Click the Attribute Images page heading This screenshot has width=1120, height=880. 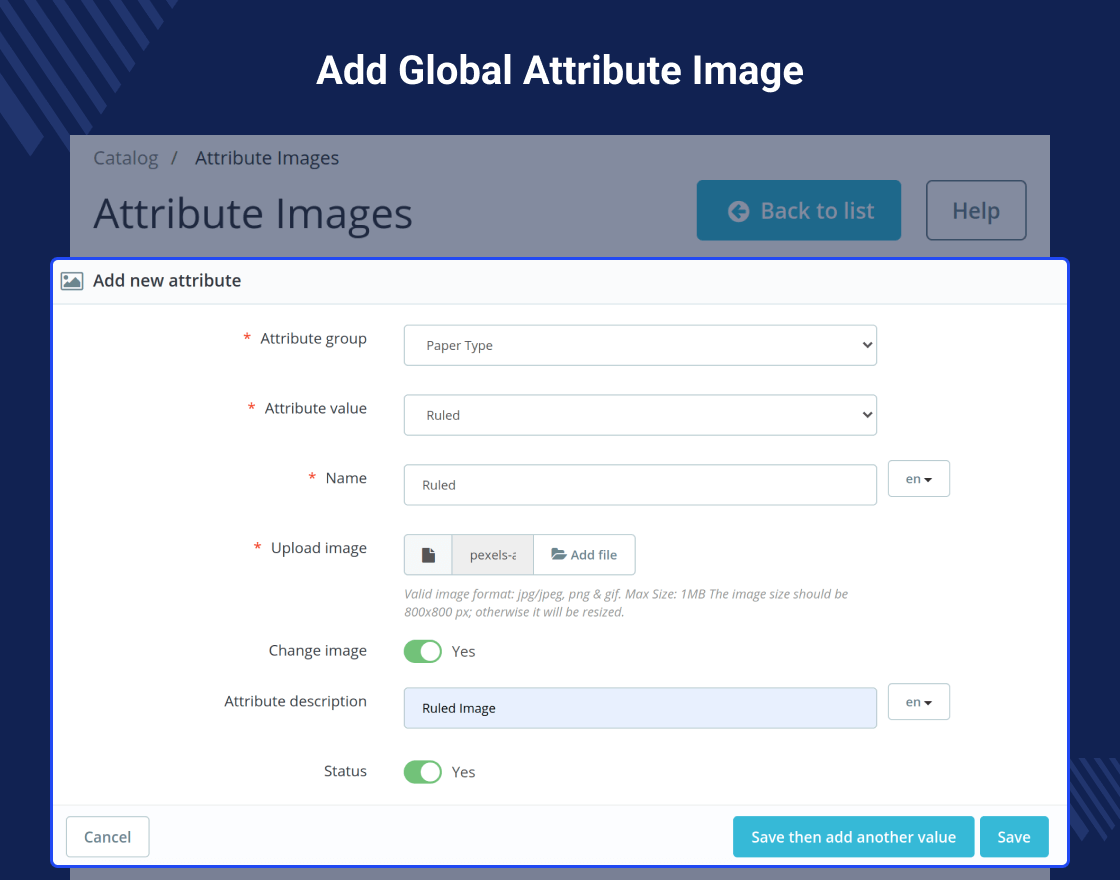coord(253,214)
